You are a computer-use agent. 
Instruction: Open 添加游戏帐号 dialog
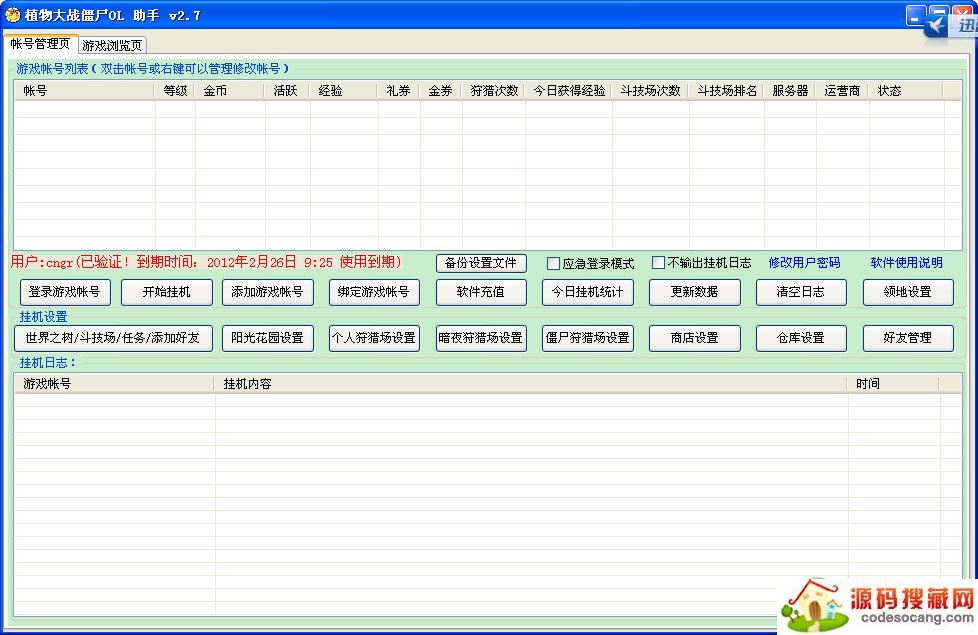(x=266, y=292)
